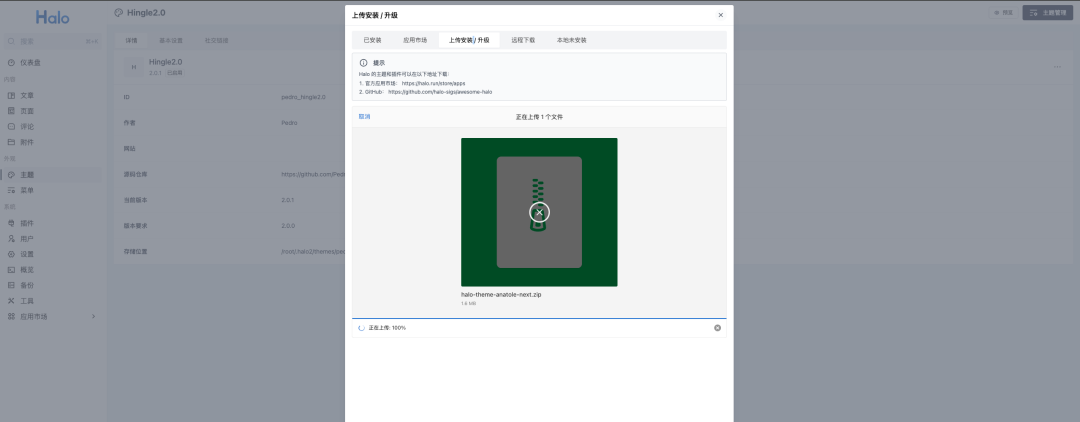The height and width of the screenshot is (422, 1080).
Task: Click the 主题 themes palette icon
Action: pyautogui.click(x=11, y=175)
